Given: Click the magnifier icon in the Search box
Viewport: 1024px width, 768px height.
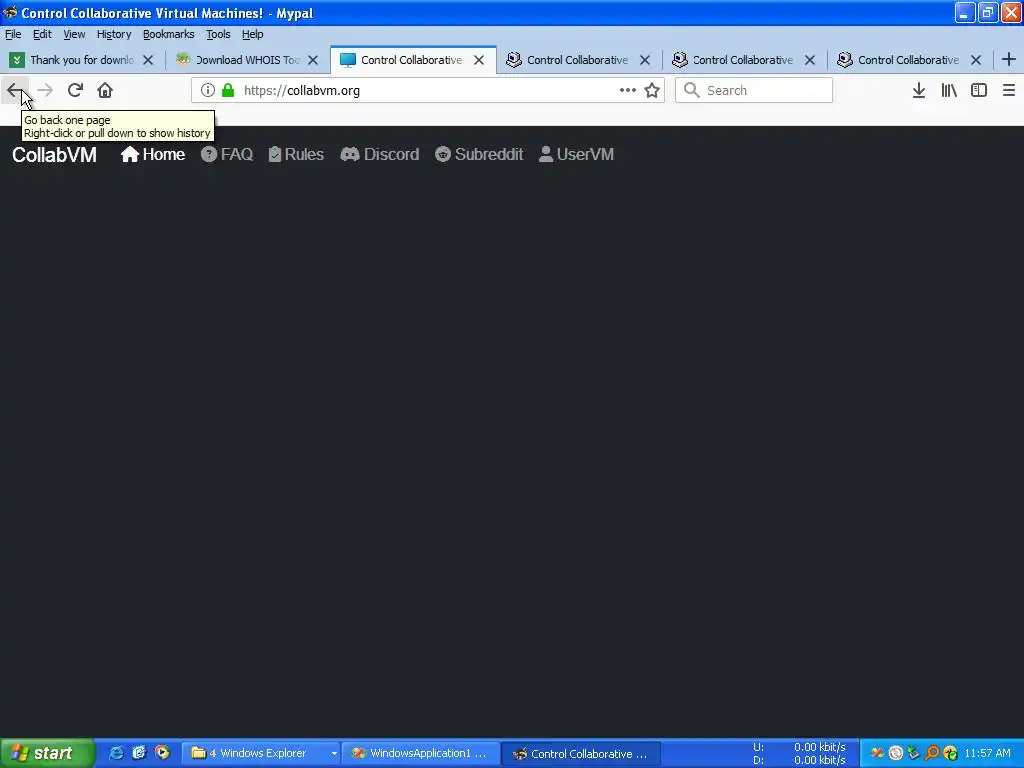Looking at the screenshot, I should coord(692,90).
